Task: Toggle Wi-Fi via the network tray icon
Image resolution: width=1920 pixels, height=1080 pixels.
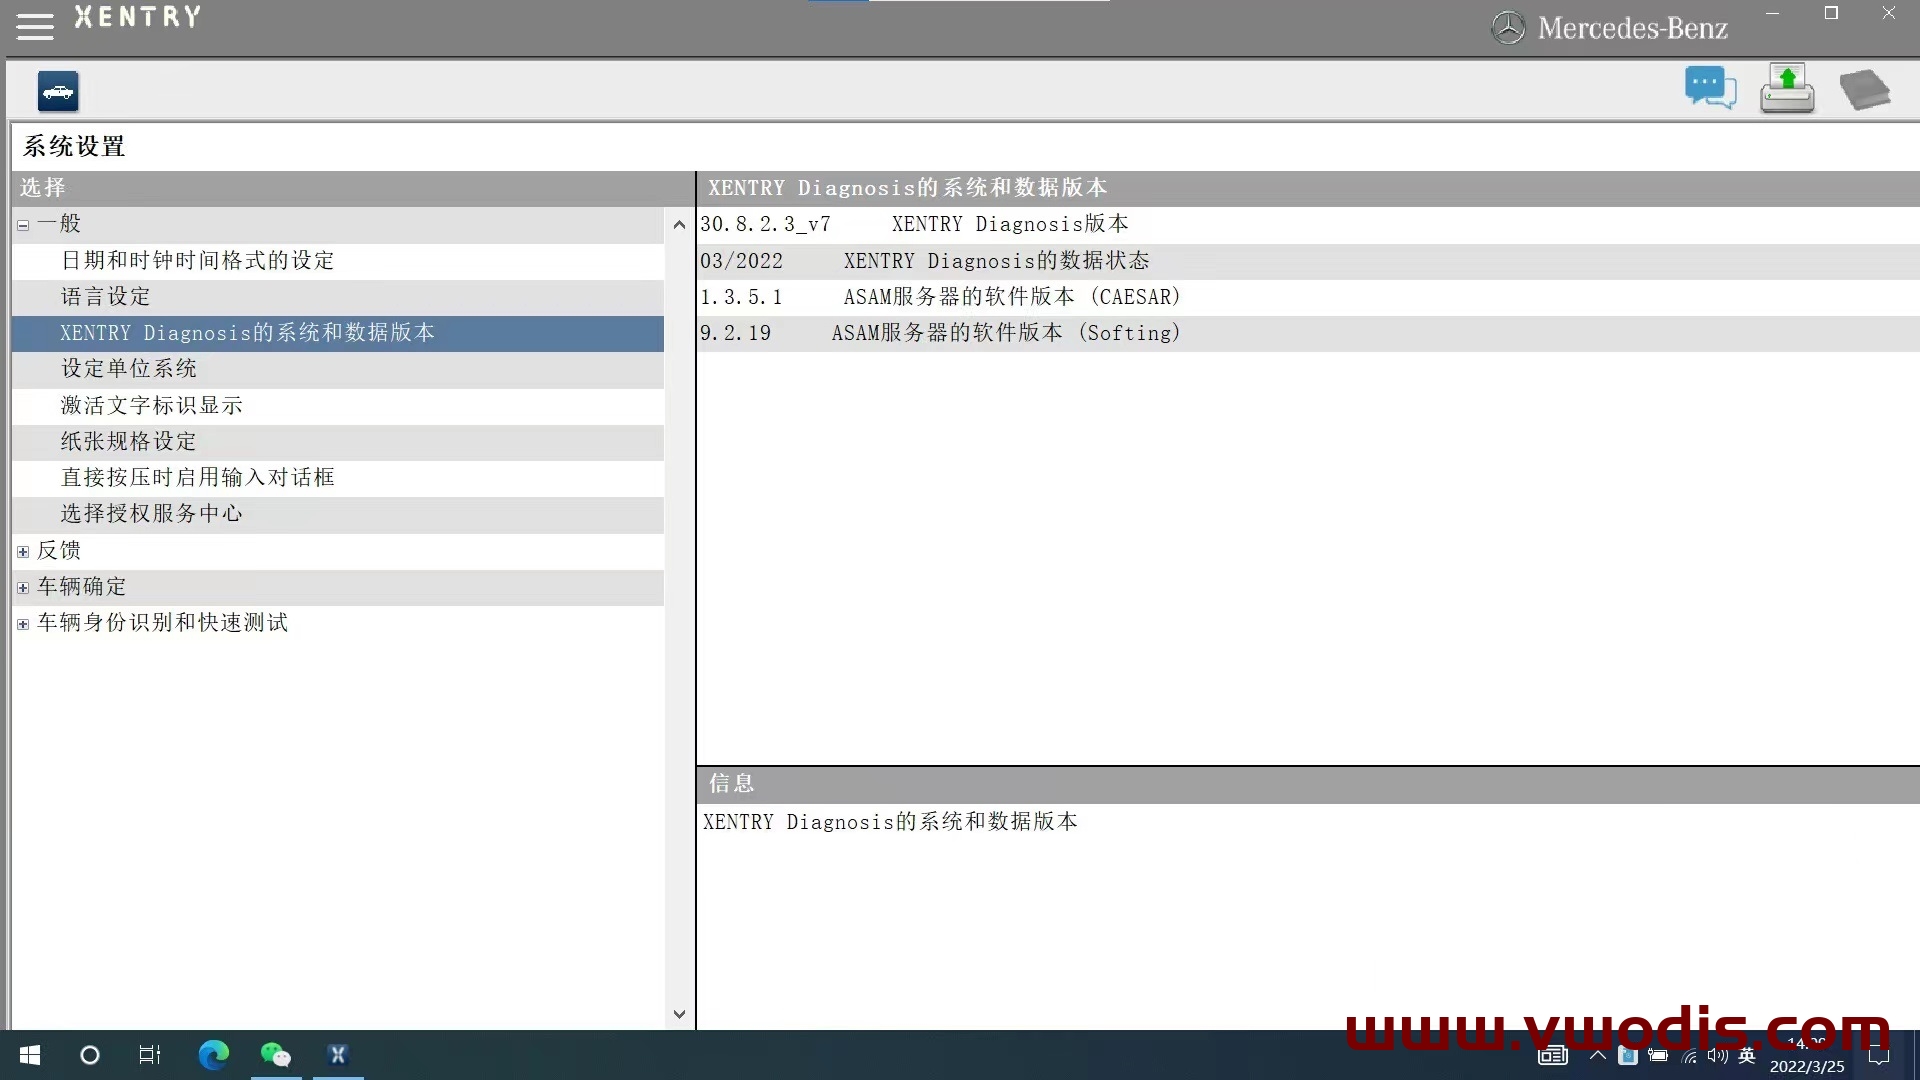Action: [x=1687, y=1056]
